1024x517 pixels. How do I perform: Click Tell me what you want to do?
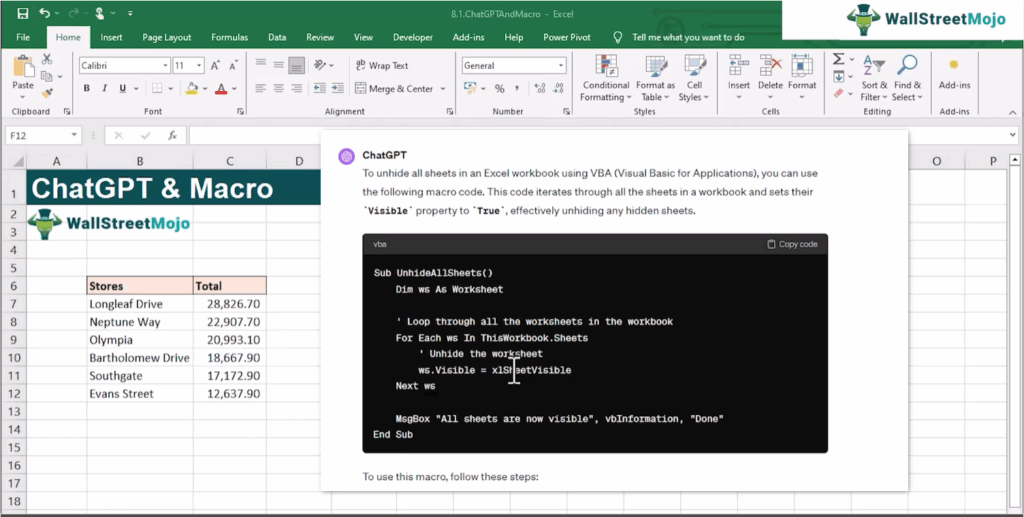point(688,37)
